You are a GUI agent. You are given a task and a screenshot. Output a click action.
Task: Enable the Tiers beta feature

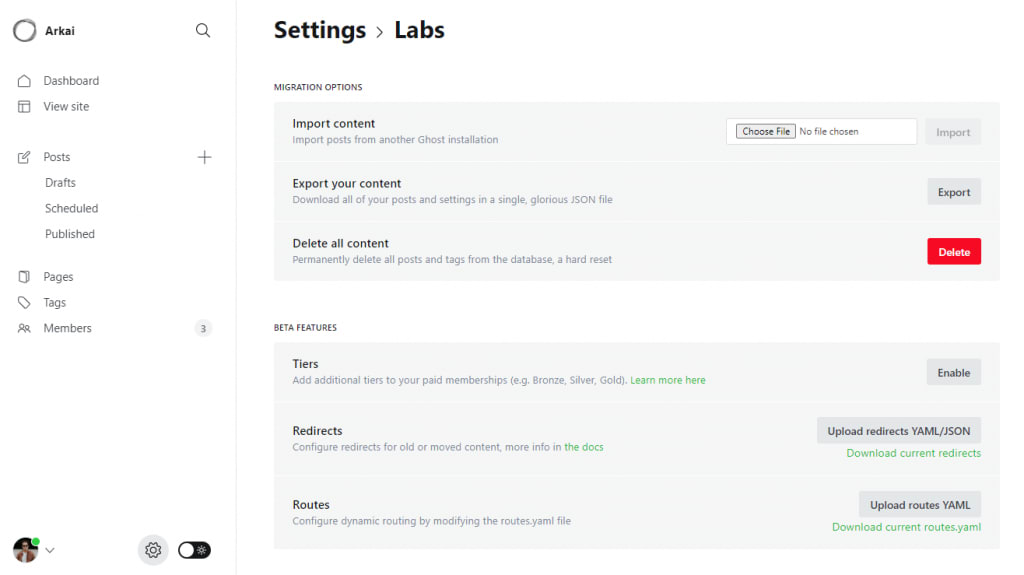[x=953, y=372]
